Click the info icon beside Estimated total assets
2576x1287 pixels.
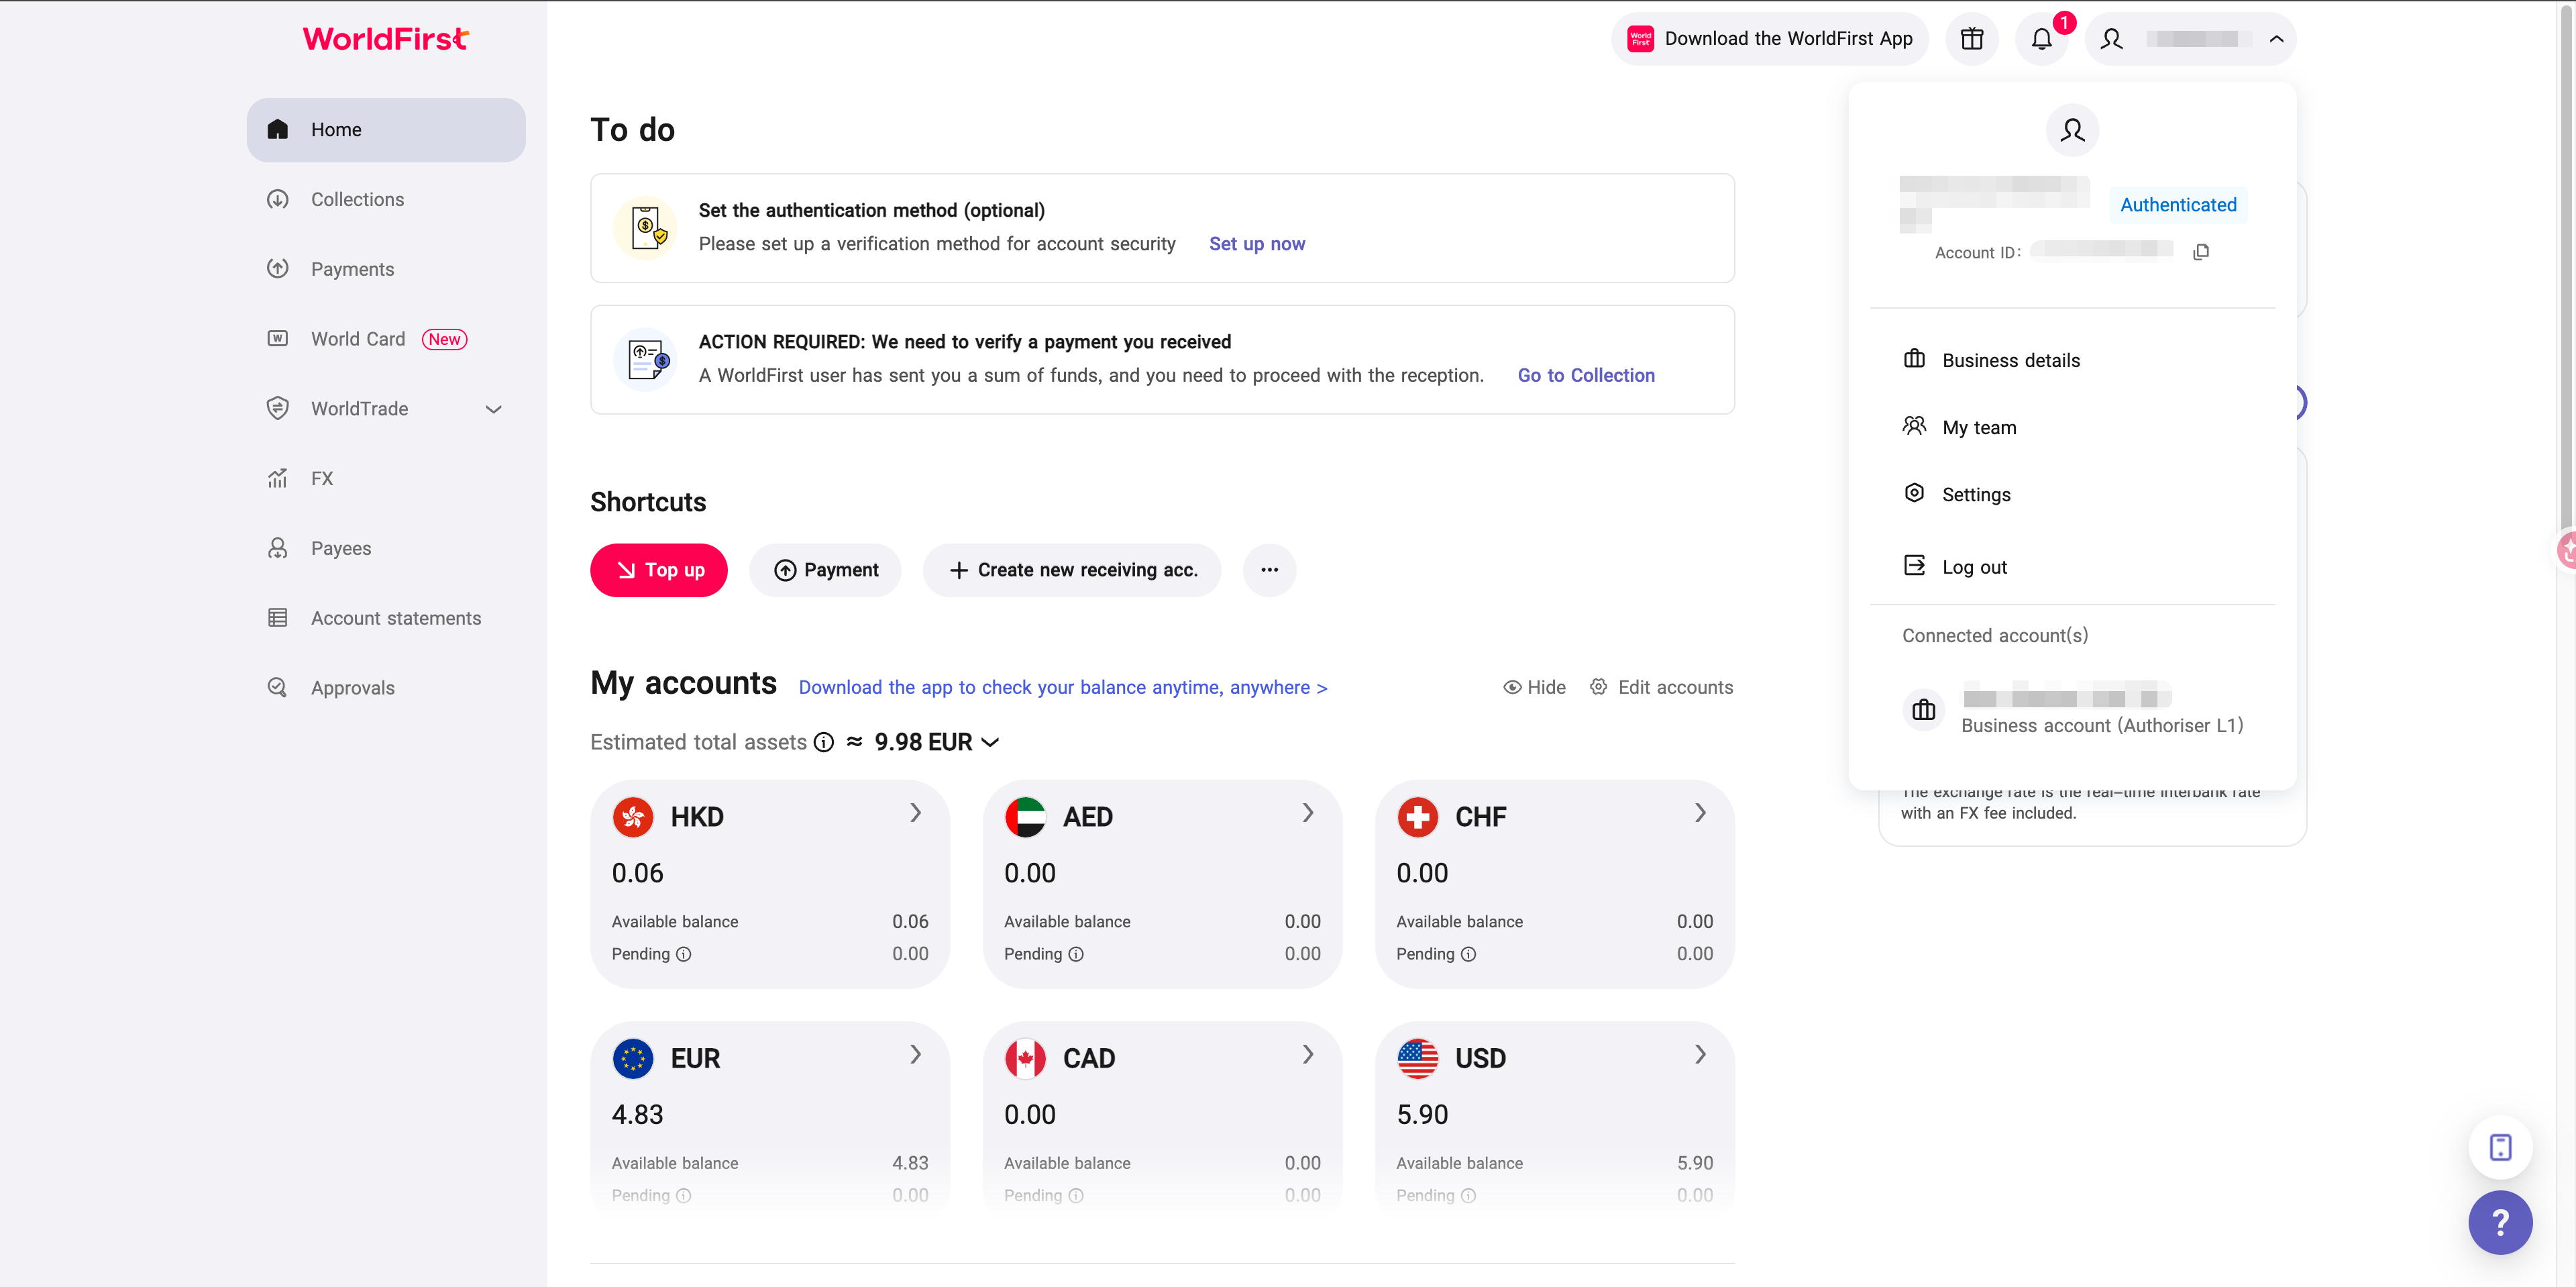tap(823, 742)
